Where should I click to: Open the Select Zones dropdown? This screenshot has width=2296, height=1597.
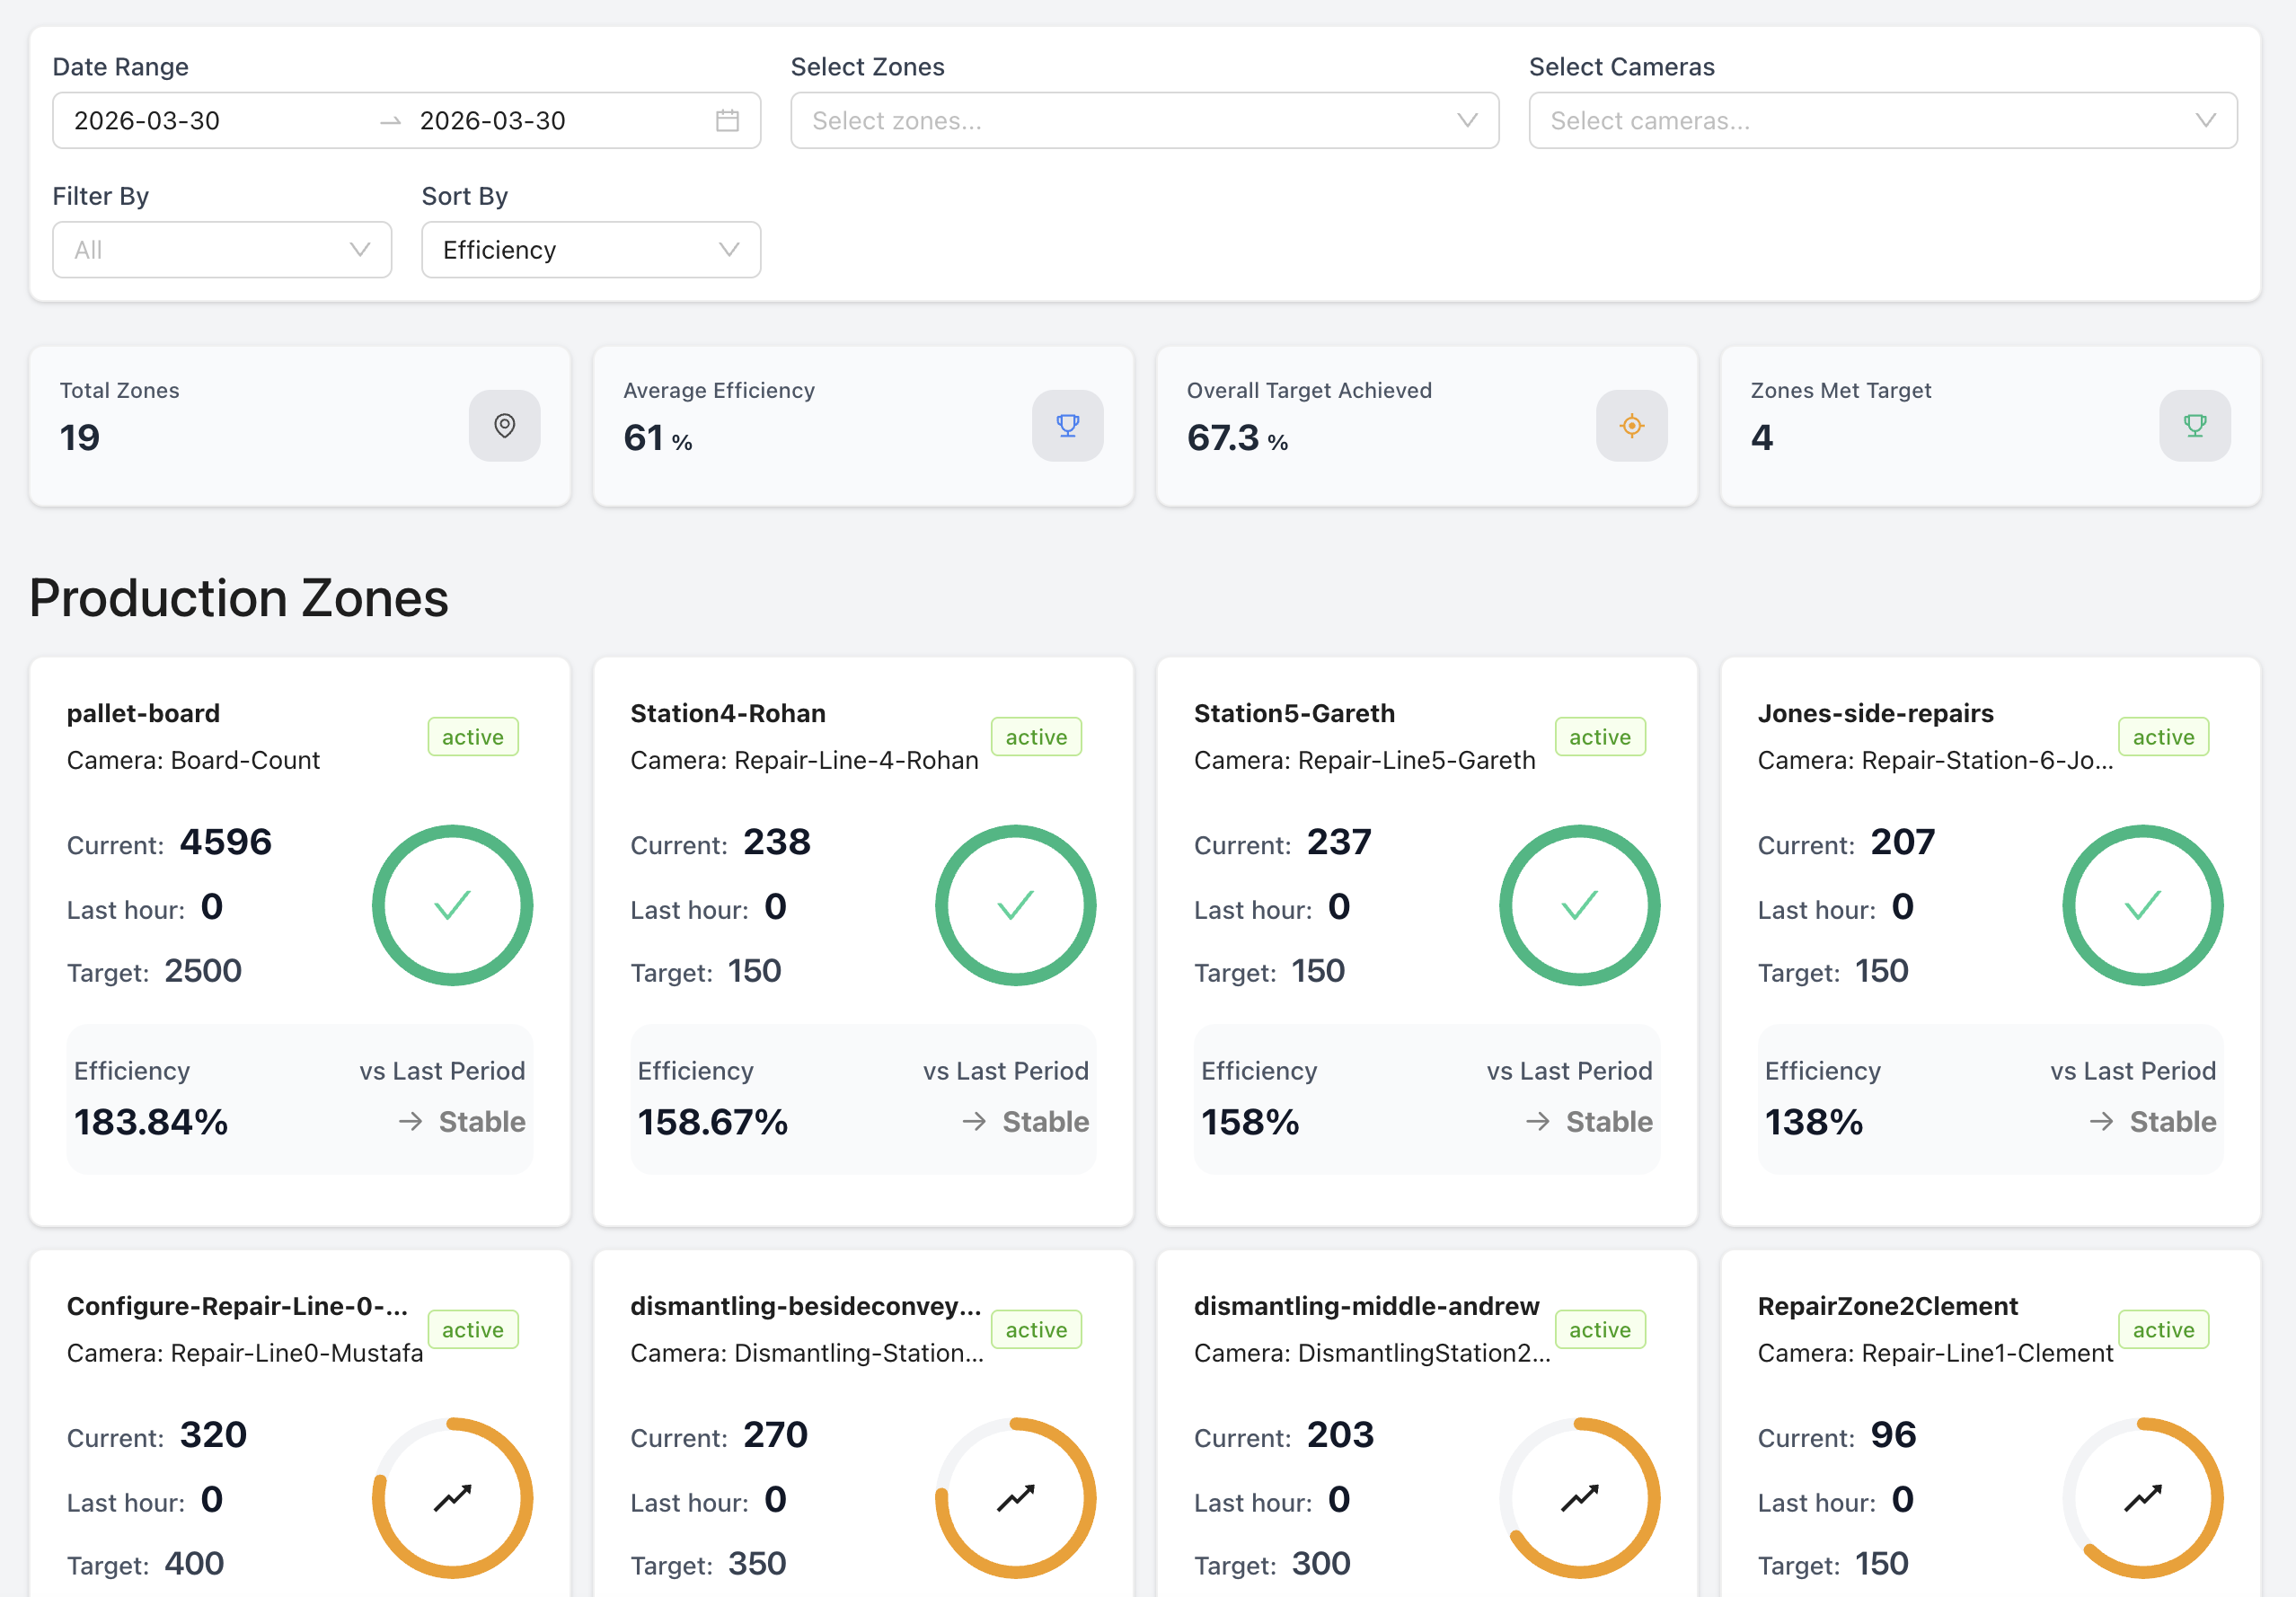point(1143,121)
